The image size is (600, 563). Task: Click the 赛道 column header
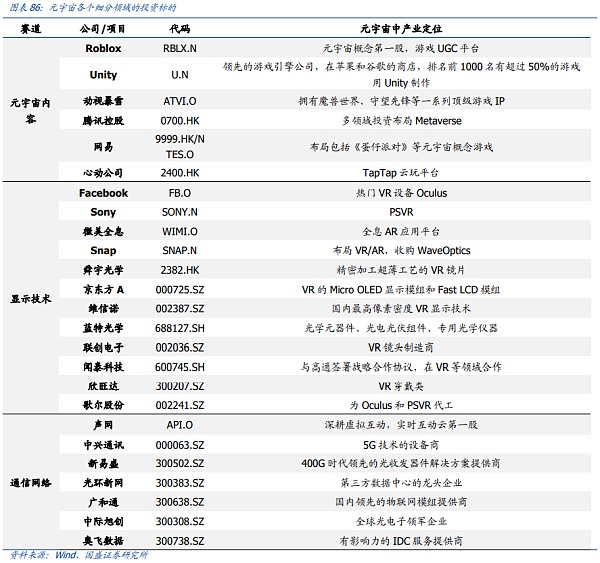pyautogui.click(x=31, y=29)
